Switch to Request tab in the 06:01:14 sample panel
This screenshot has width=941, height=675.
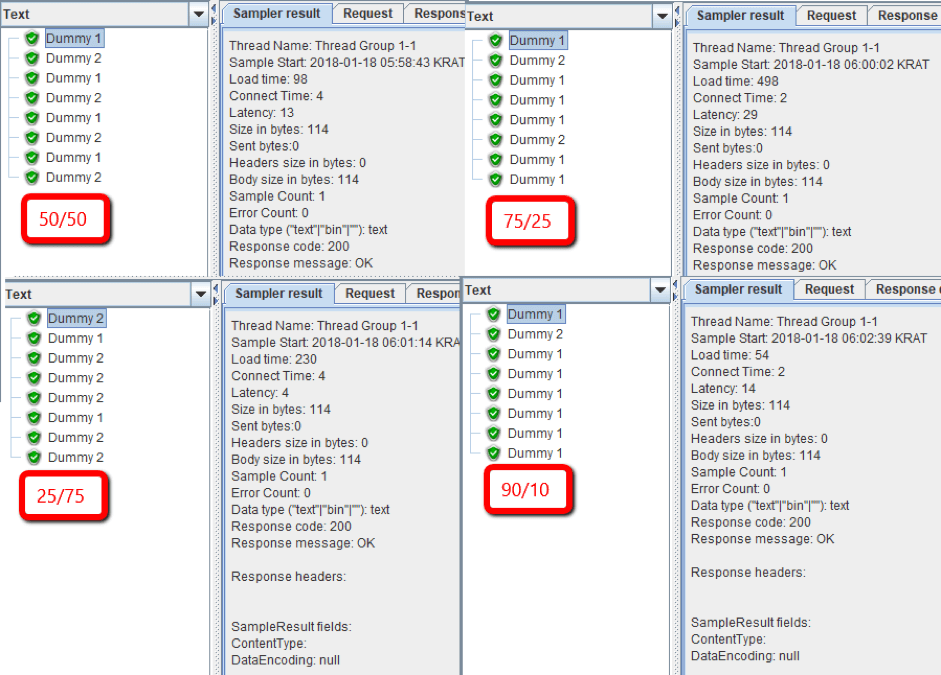[370, 293]
